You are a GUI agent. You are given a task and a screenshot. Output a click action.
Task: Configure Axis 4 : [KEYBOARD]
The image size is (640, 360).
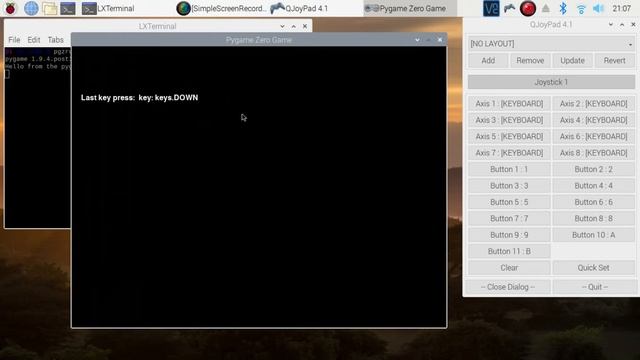[x=593, y=120]
